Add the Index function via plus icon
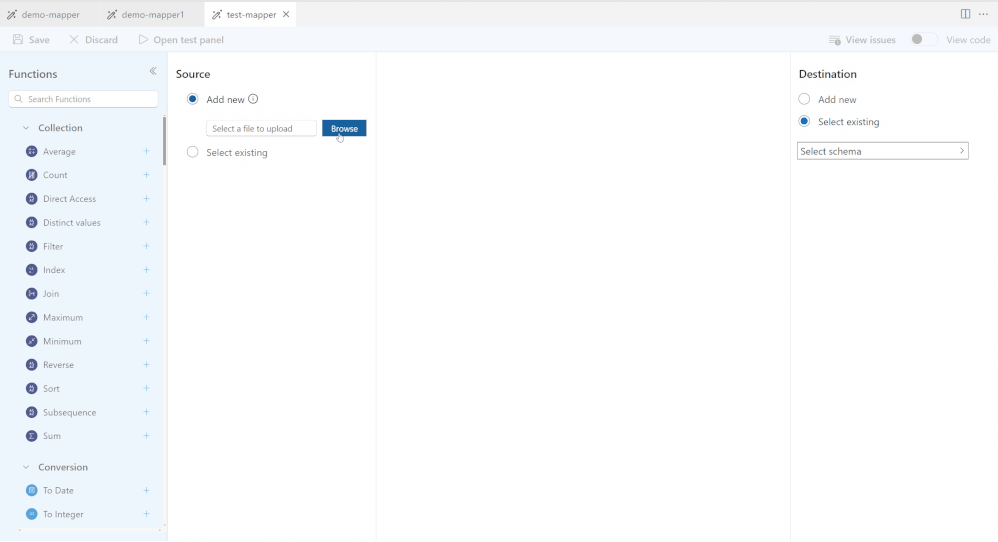 (x=146, y=270)
